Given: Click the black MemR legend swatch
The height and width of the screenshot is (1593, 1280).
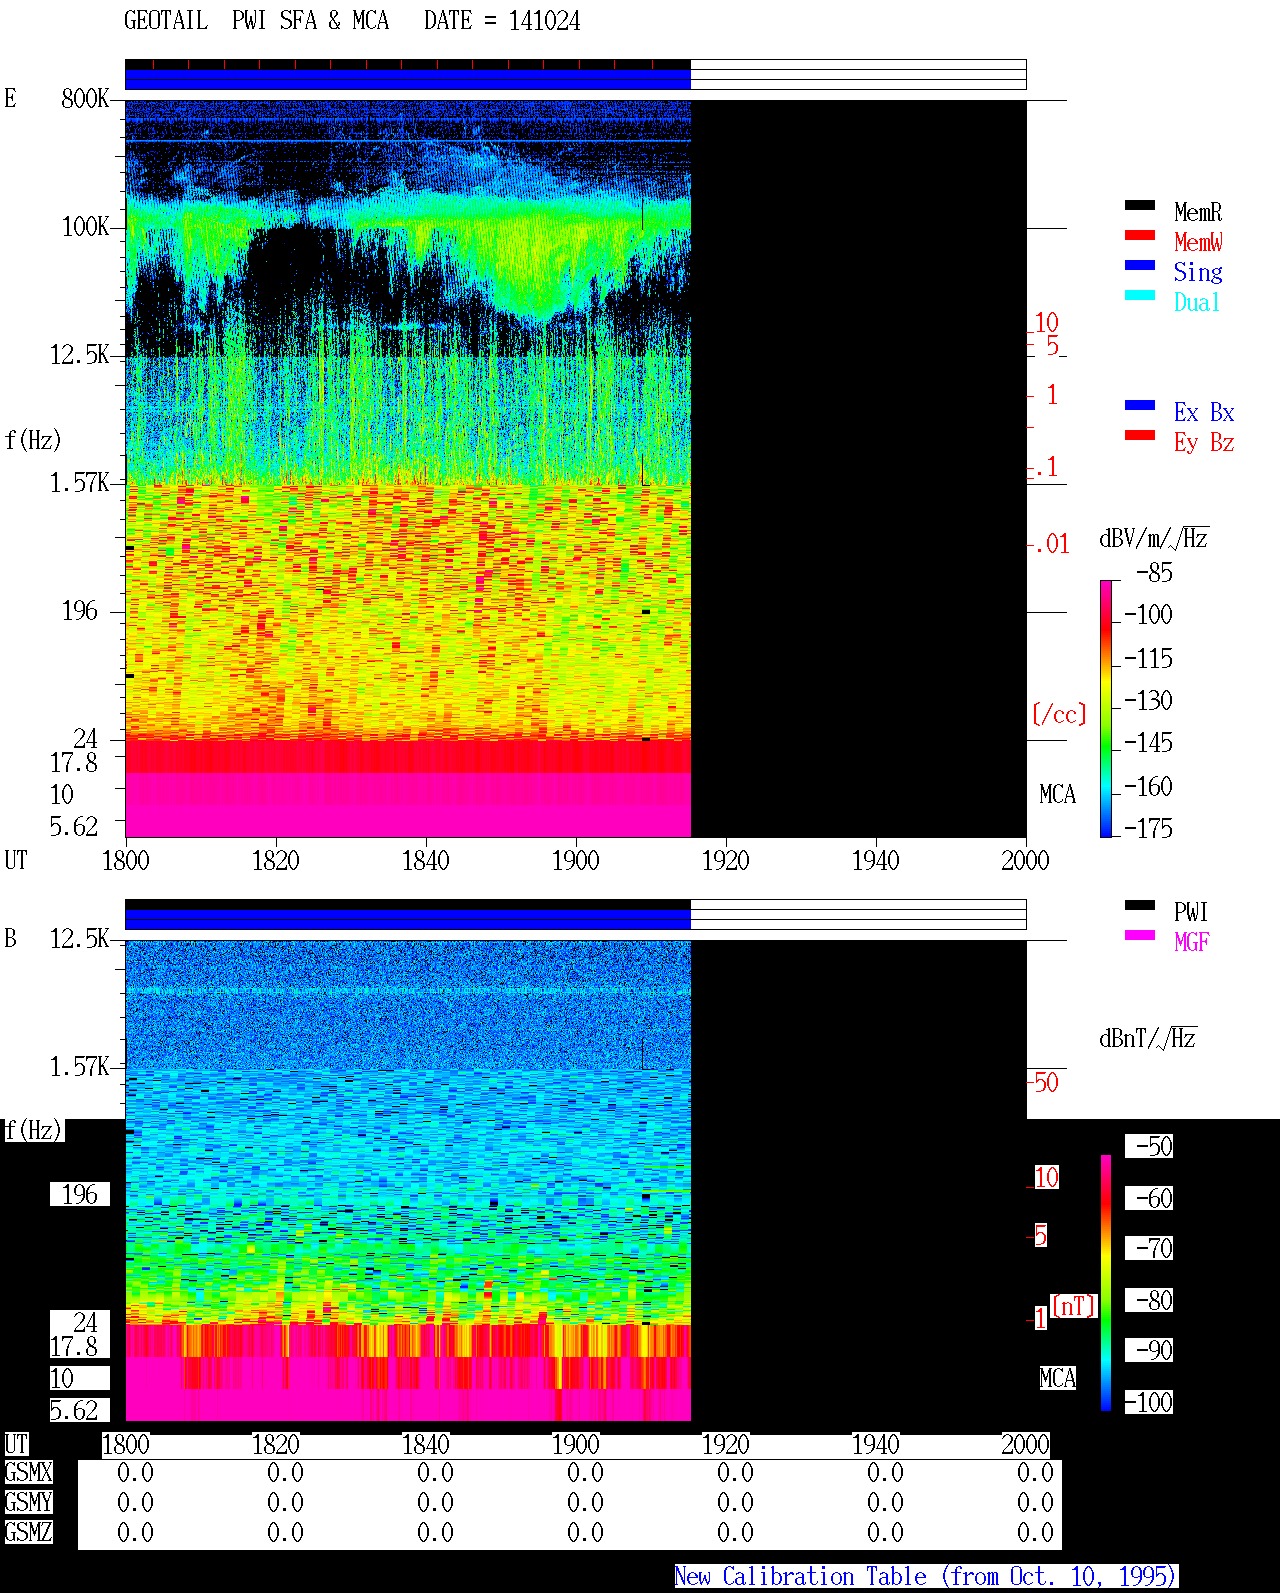Looking at the screenshot, I should coord(1140,205).
